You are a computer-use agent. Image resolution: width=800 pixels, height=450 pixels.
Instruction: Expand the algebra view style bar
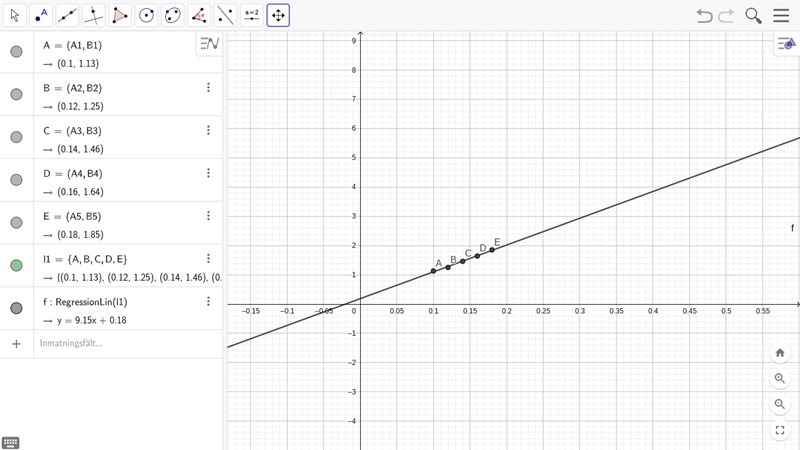tap(208, 43)
